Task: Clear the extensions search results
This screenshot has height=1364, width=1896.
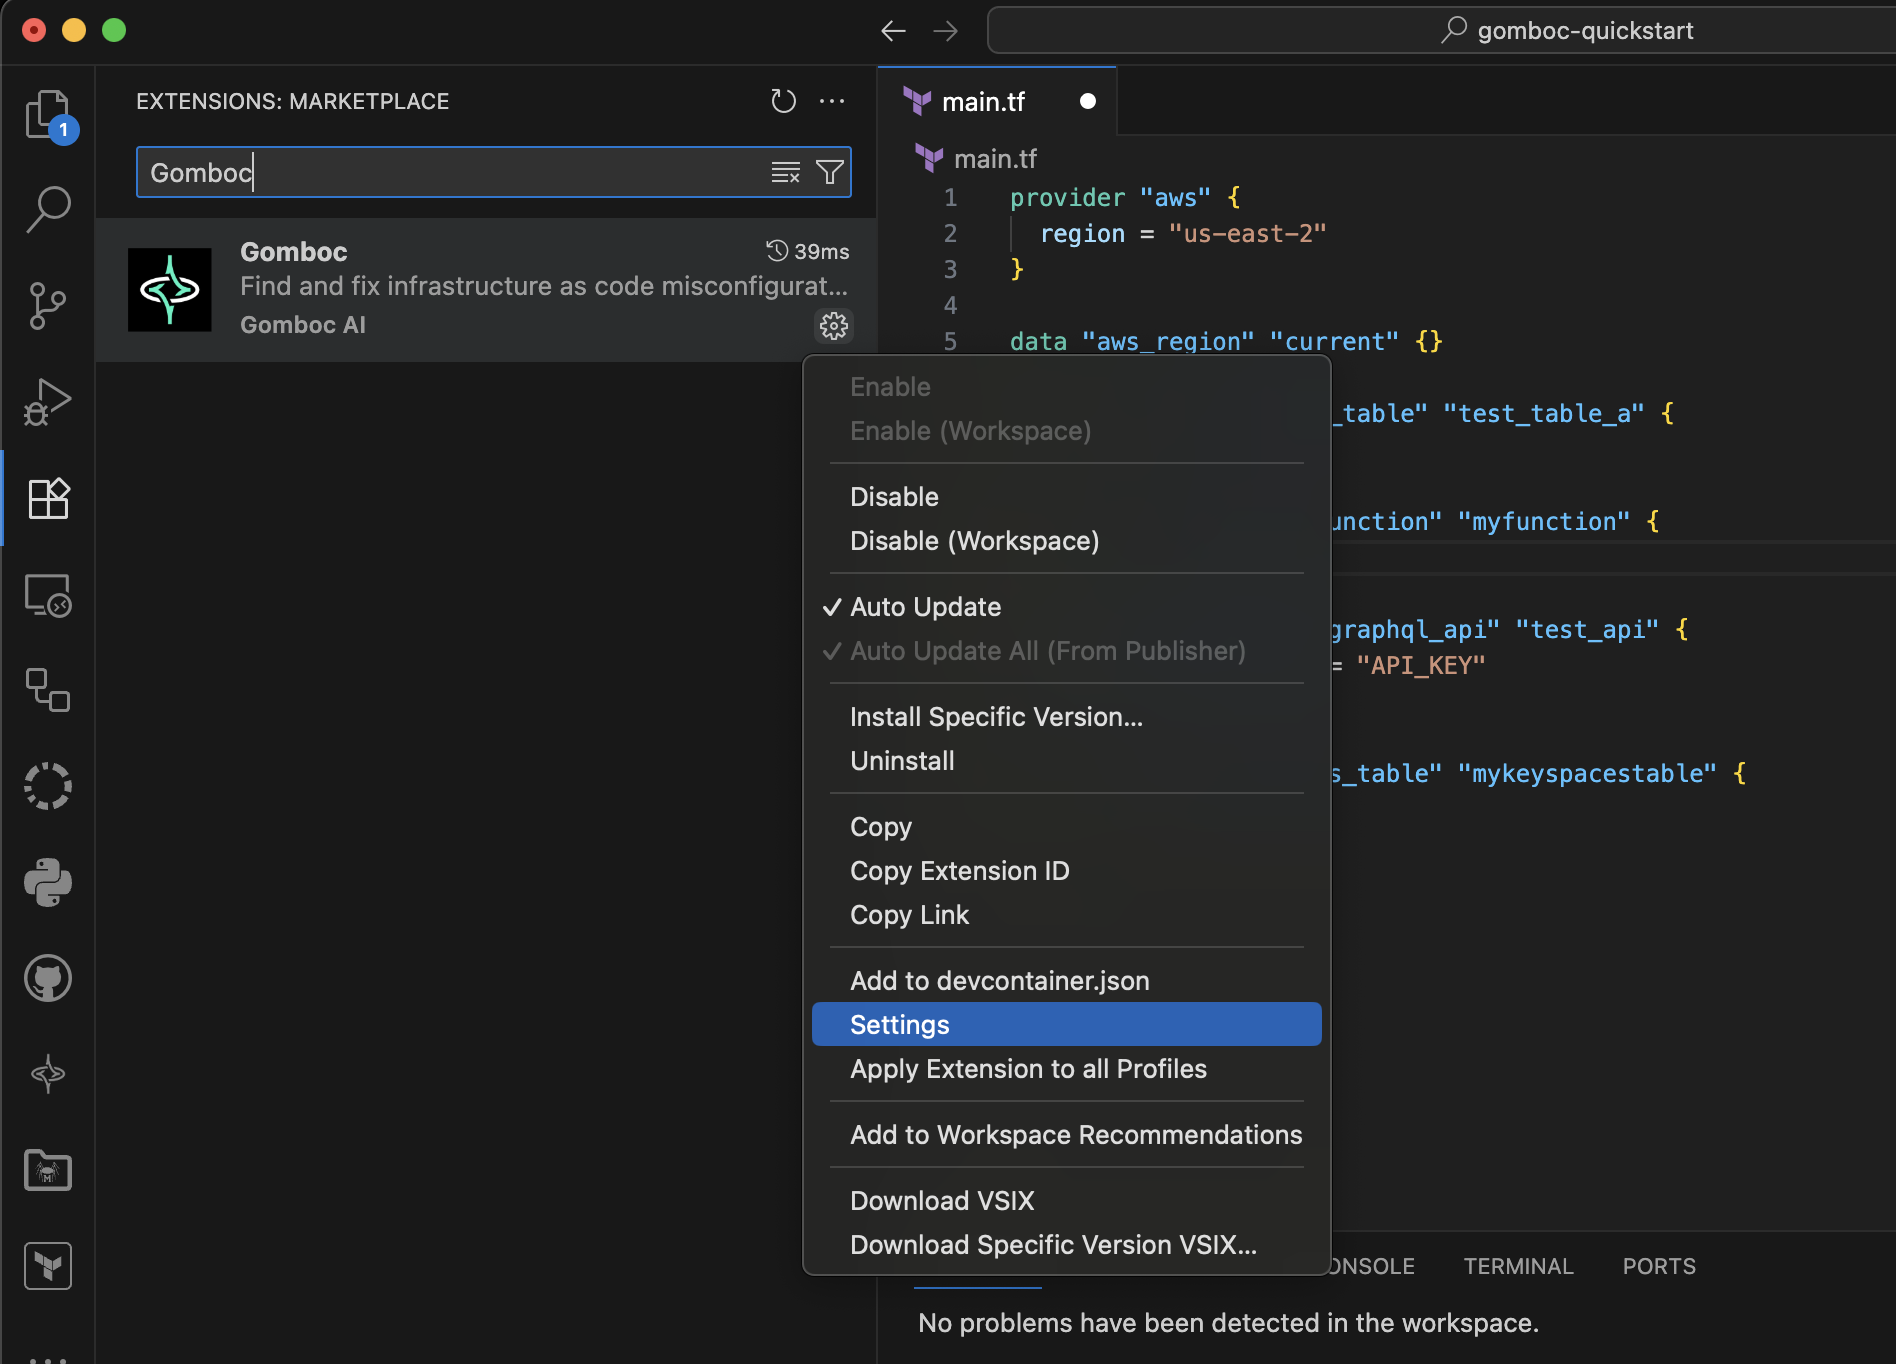Action: point(786,172)
